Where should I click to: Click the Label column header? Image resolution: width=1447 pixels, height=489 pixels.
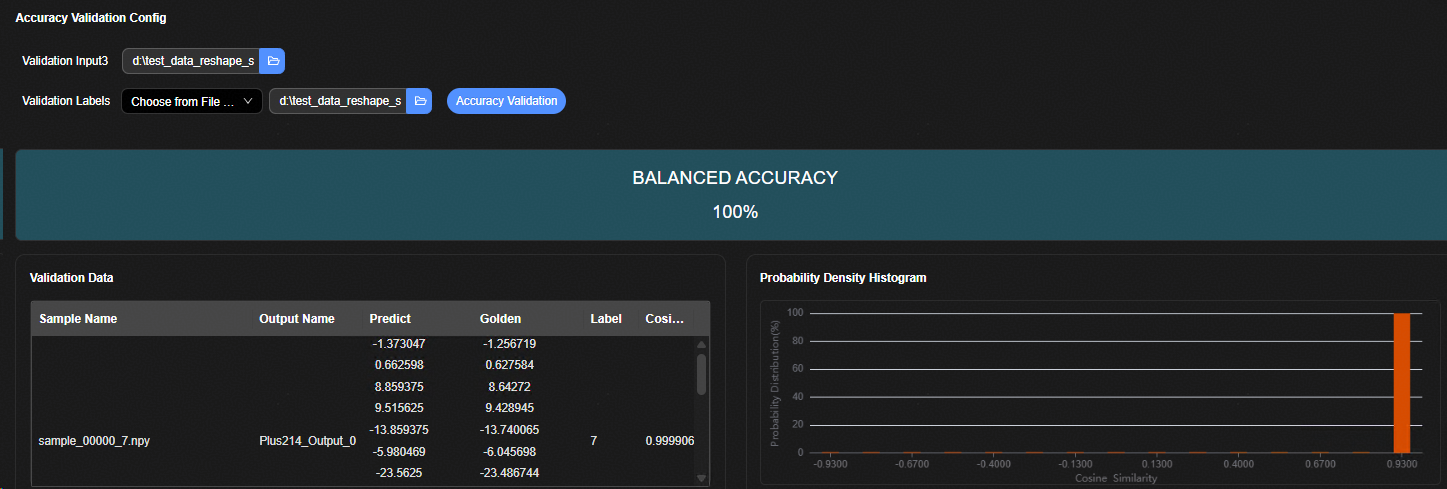(606, 319)
